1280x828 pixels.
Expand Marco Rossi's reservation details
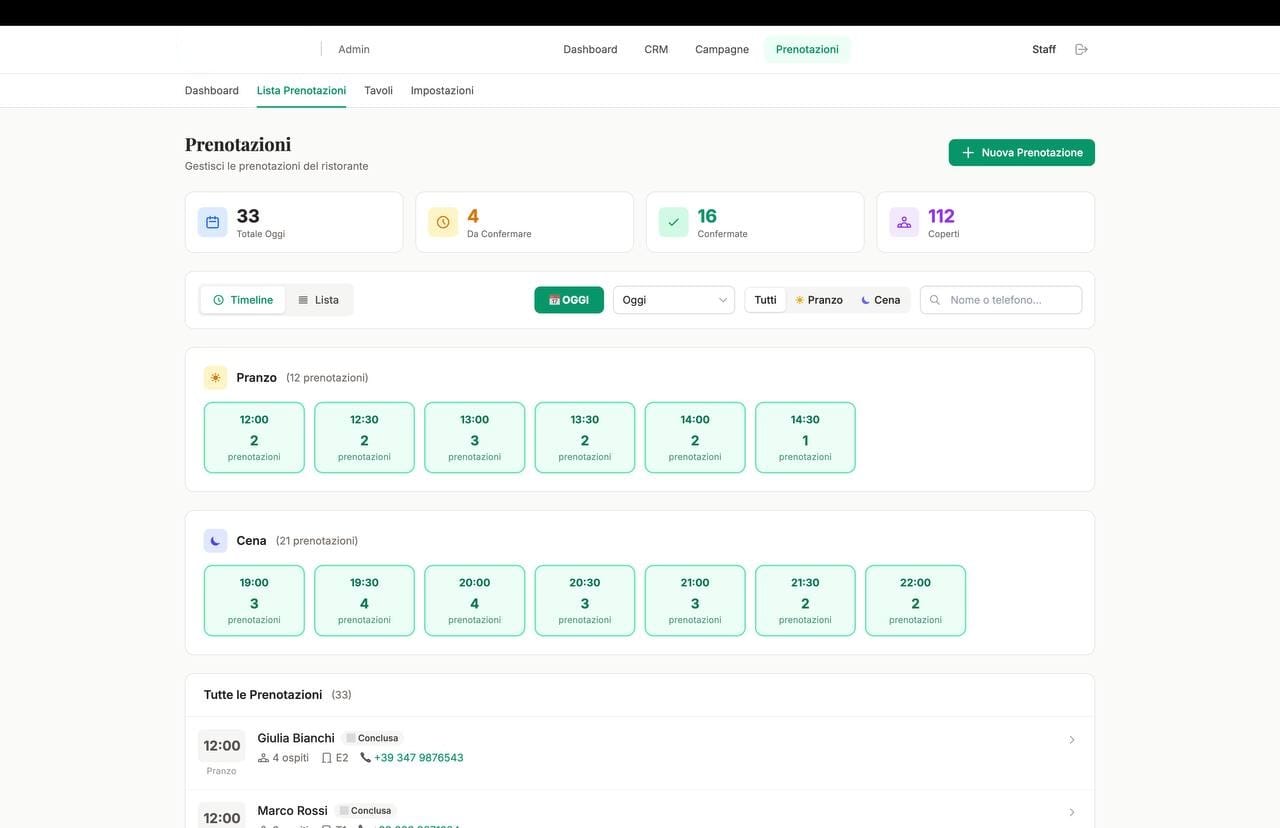[x=1069, y=810]
